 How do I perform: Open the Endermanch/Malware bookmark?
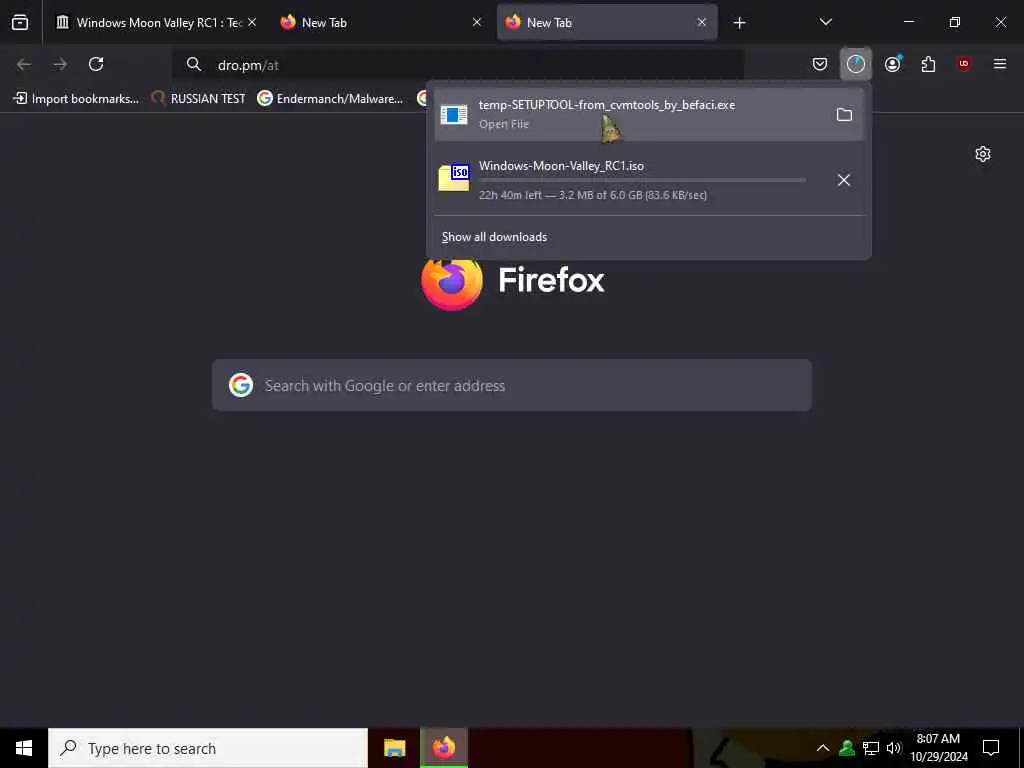(330, 99)
